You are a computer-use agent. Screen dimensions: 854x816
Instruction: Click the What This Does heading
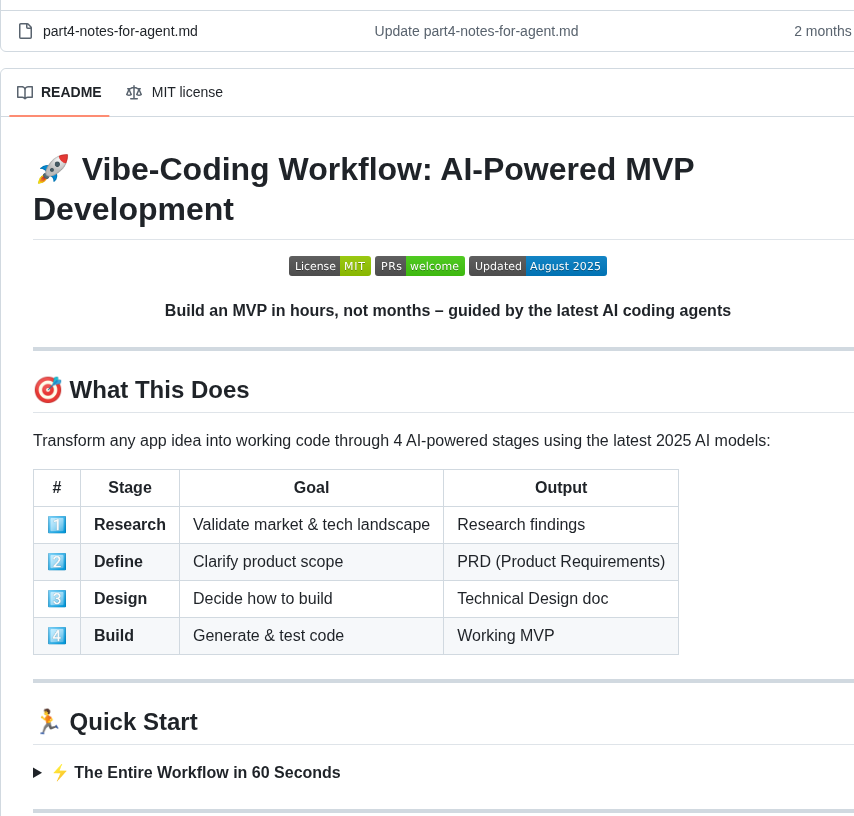pos(159,390)
